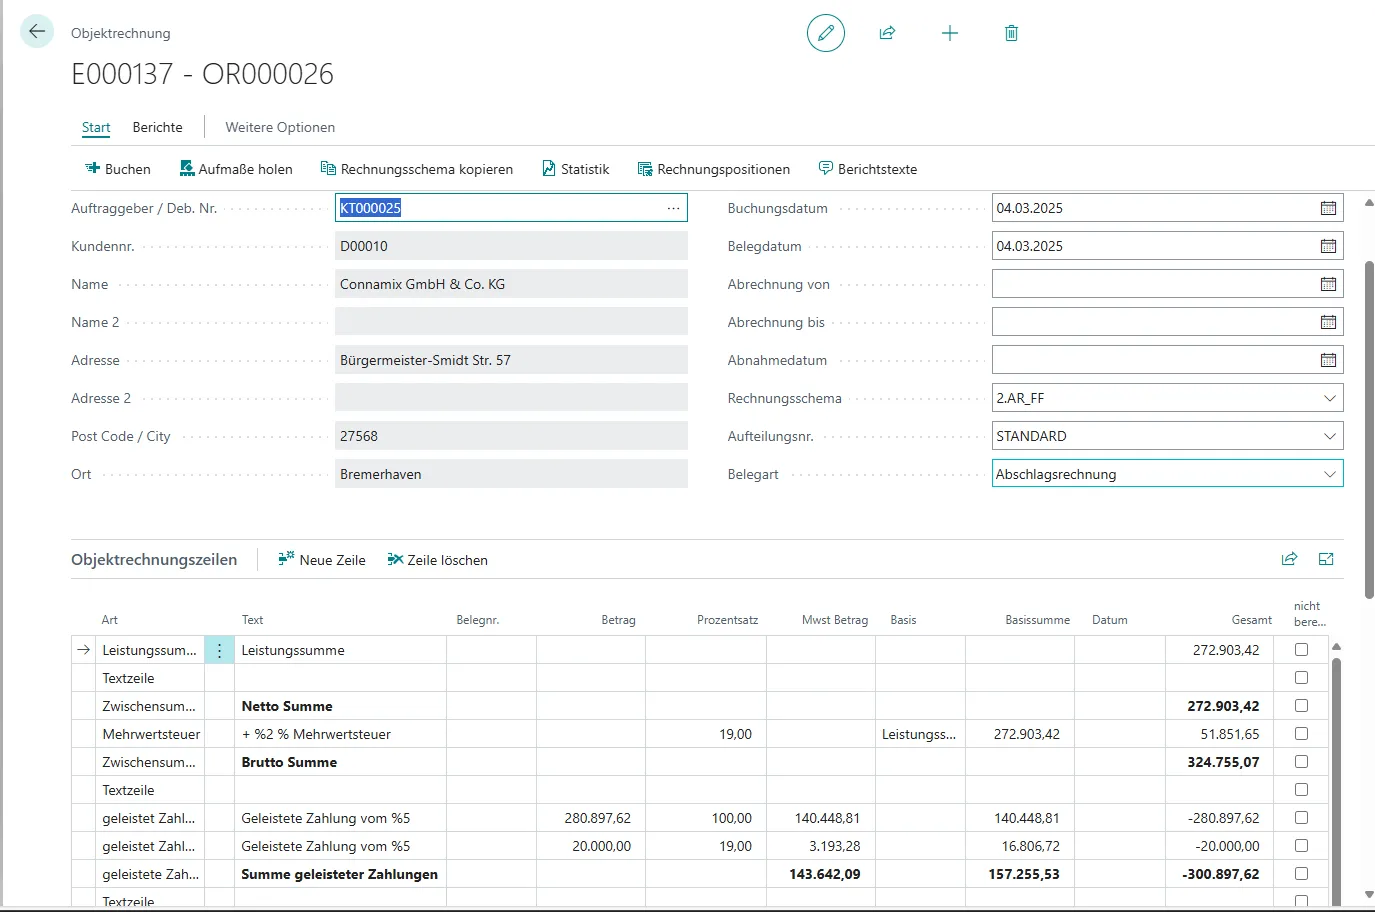Expand the Objektrechnungszeilen section to full view
Viewport: 1375px width, 912px height.
[1326, 559]
